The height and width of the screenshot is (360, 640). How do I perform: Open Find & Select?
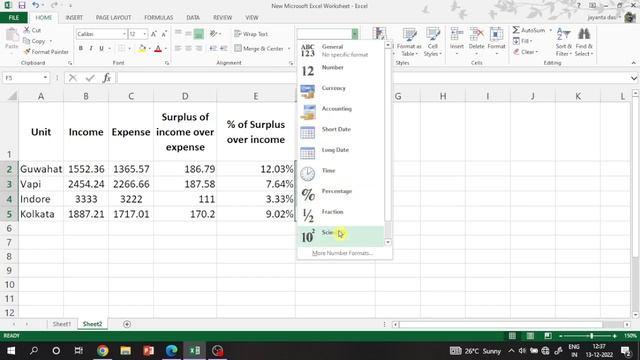point(584,42)
